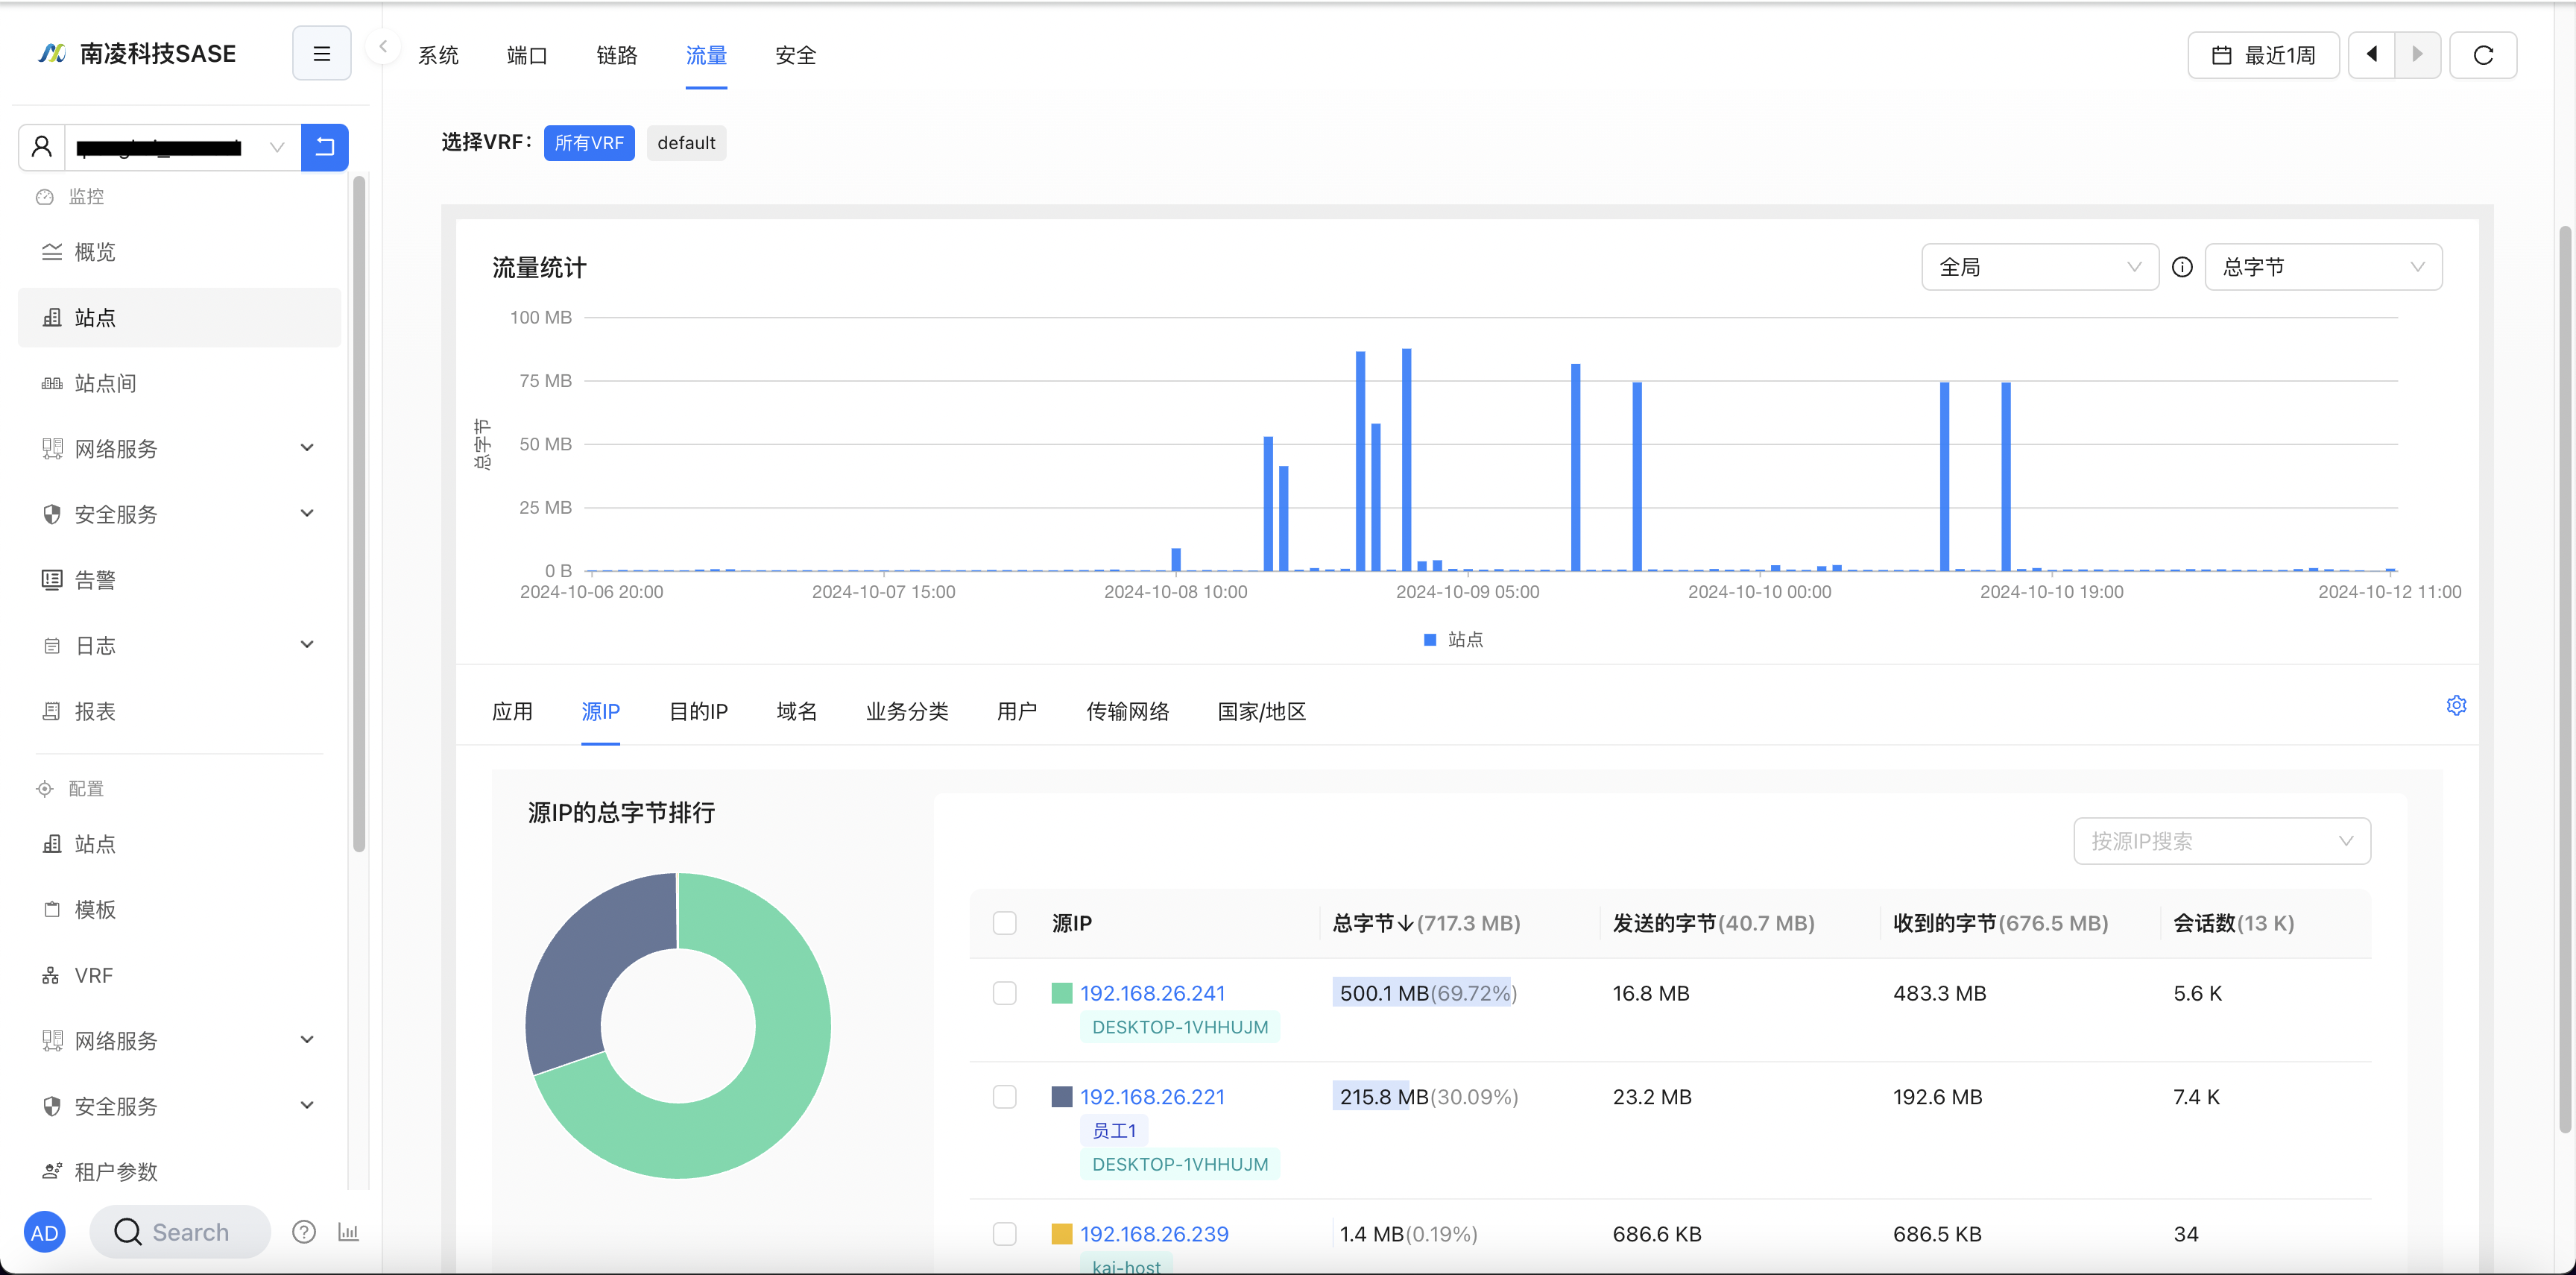The image size is (2576, 1275).
Task: Open link 192.168.26.239
Action: pos(1154,1234)
